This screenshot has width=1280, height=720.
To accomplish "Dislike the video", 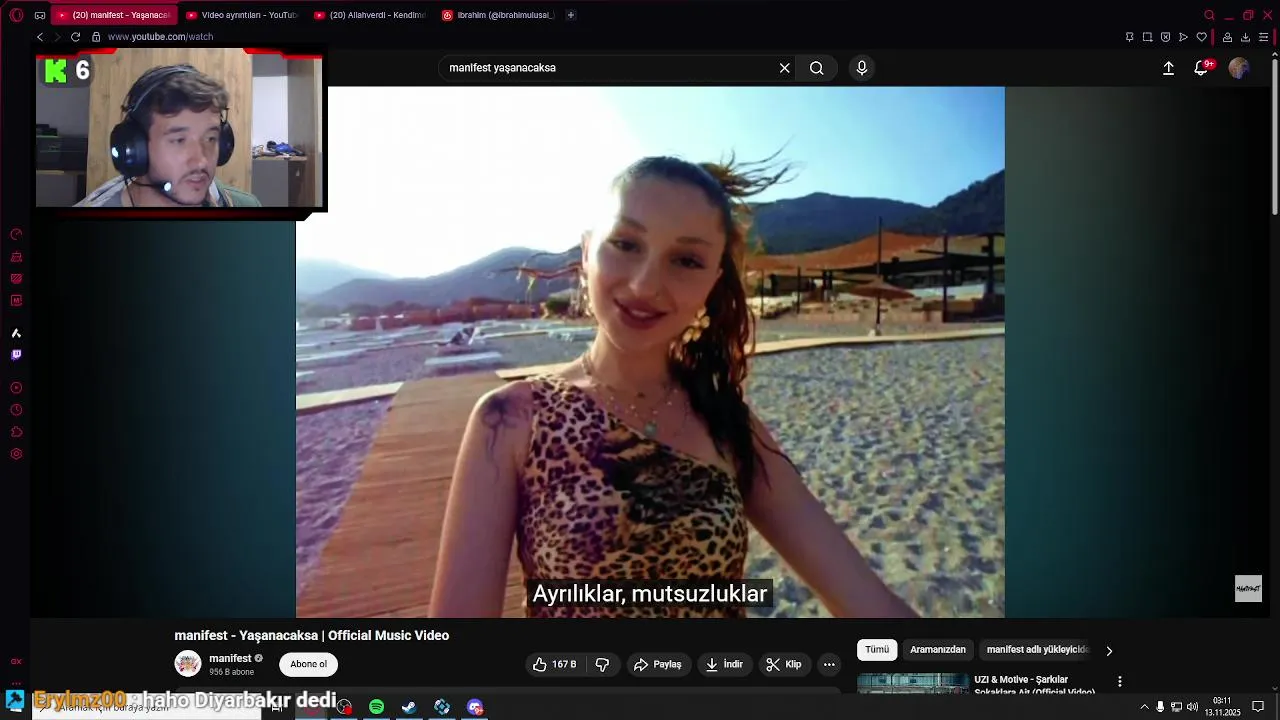I will pos(602,664).
